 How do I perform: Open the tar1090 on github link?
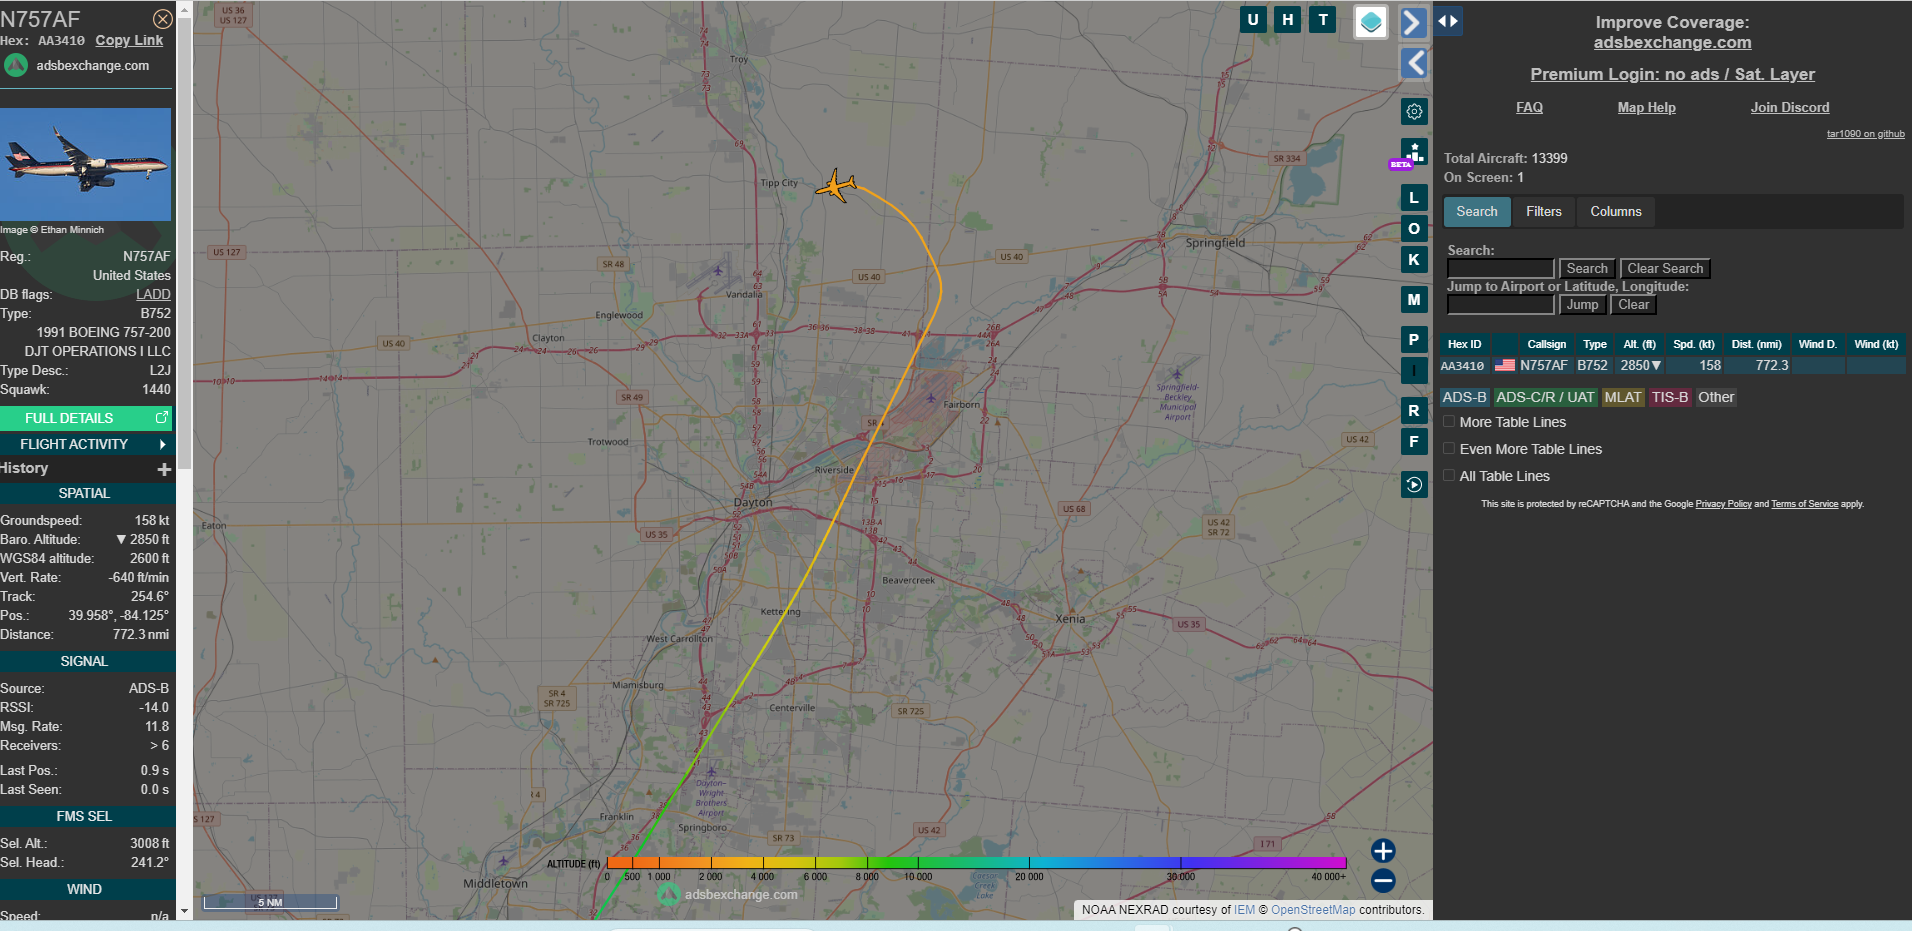click(x=1865, y=134)
